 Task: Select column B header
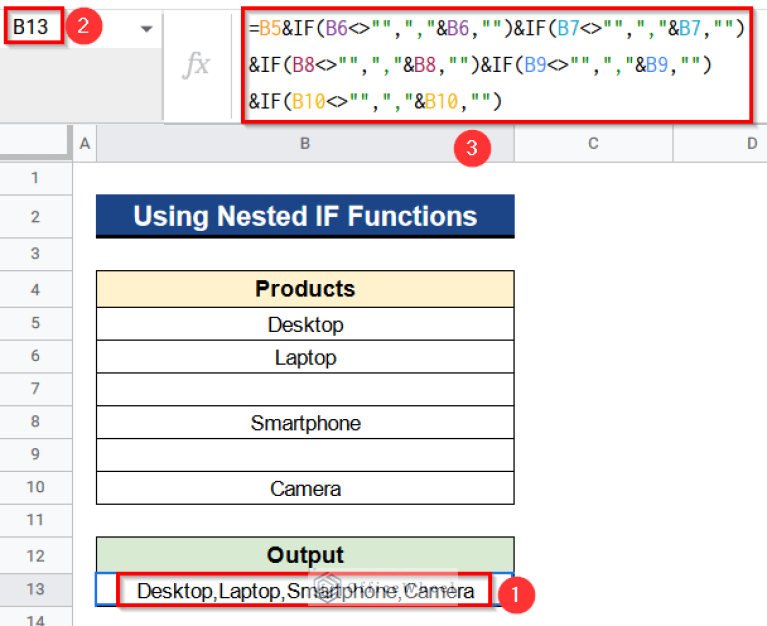pyautogui.click(x=304, y=145)
